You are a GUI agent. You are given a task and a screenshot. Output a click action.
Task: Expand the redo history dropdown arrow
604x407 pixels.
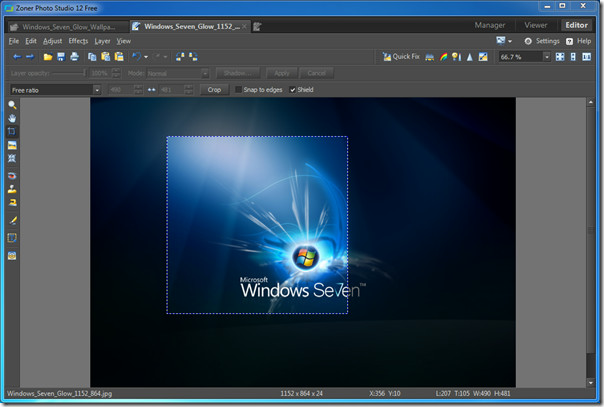click(165, 57)
